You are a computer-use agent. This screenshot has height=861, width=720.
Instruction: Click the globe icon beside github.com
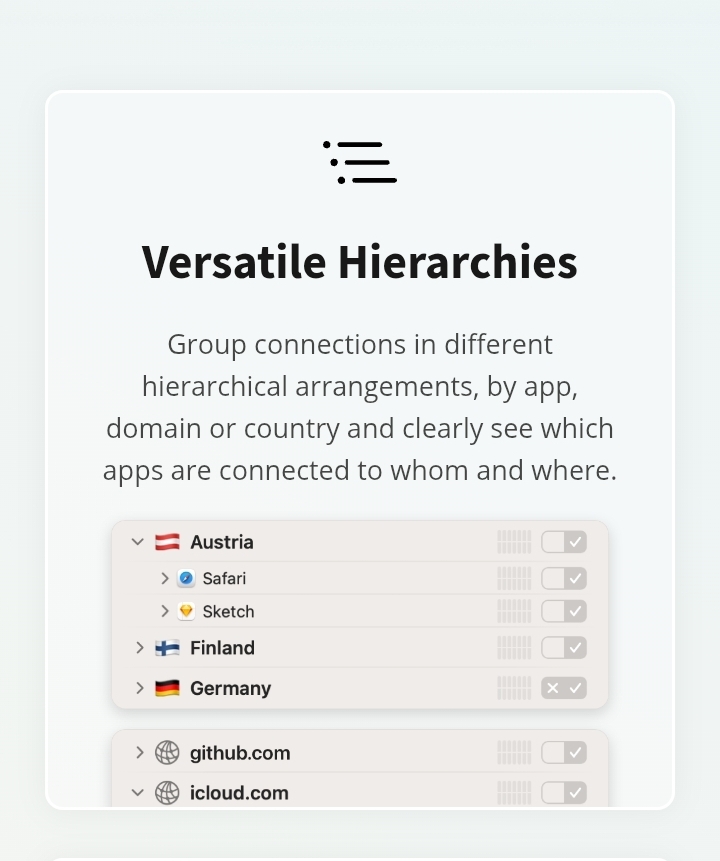point(167,753)
